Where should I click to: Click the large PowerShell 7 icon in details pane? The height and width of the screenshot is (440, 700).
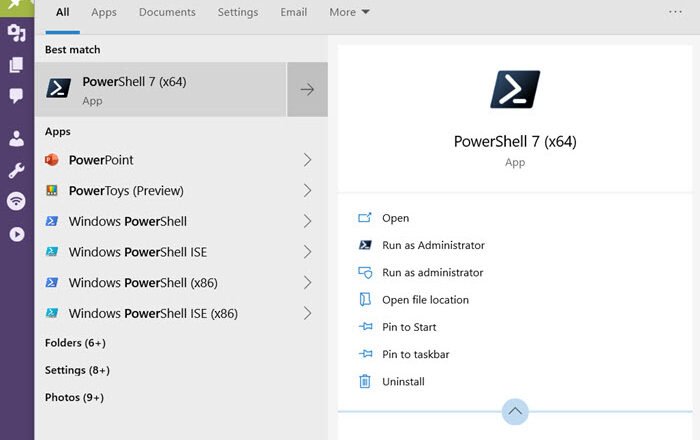point(515,90)
